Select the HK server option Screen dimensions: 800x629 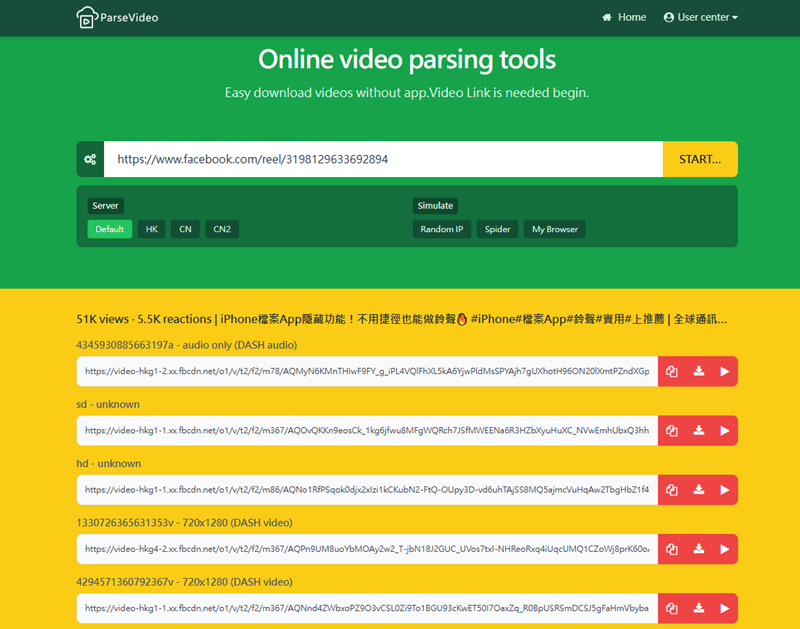click(152, 229)
